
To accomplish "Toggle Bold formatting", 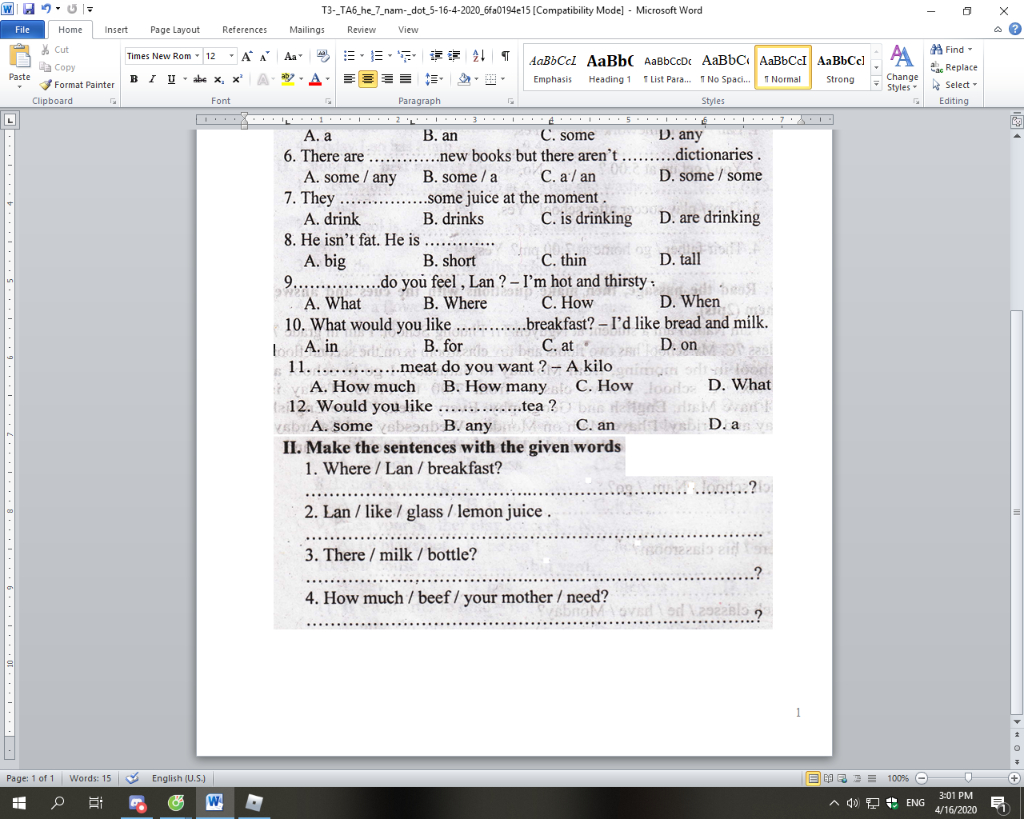I will [134, 79].
